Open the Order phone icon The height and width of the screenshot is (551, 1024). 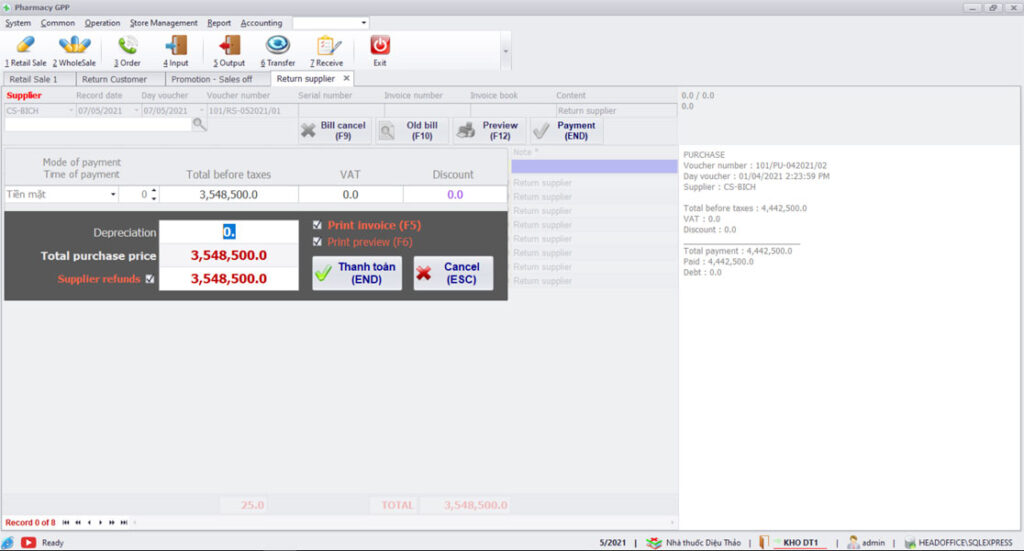pyautogui.click(x=127, y=46)
